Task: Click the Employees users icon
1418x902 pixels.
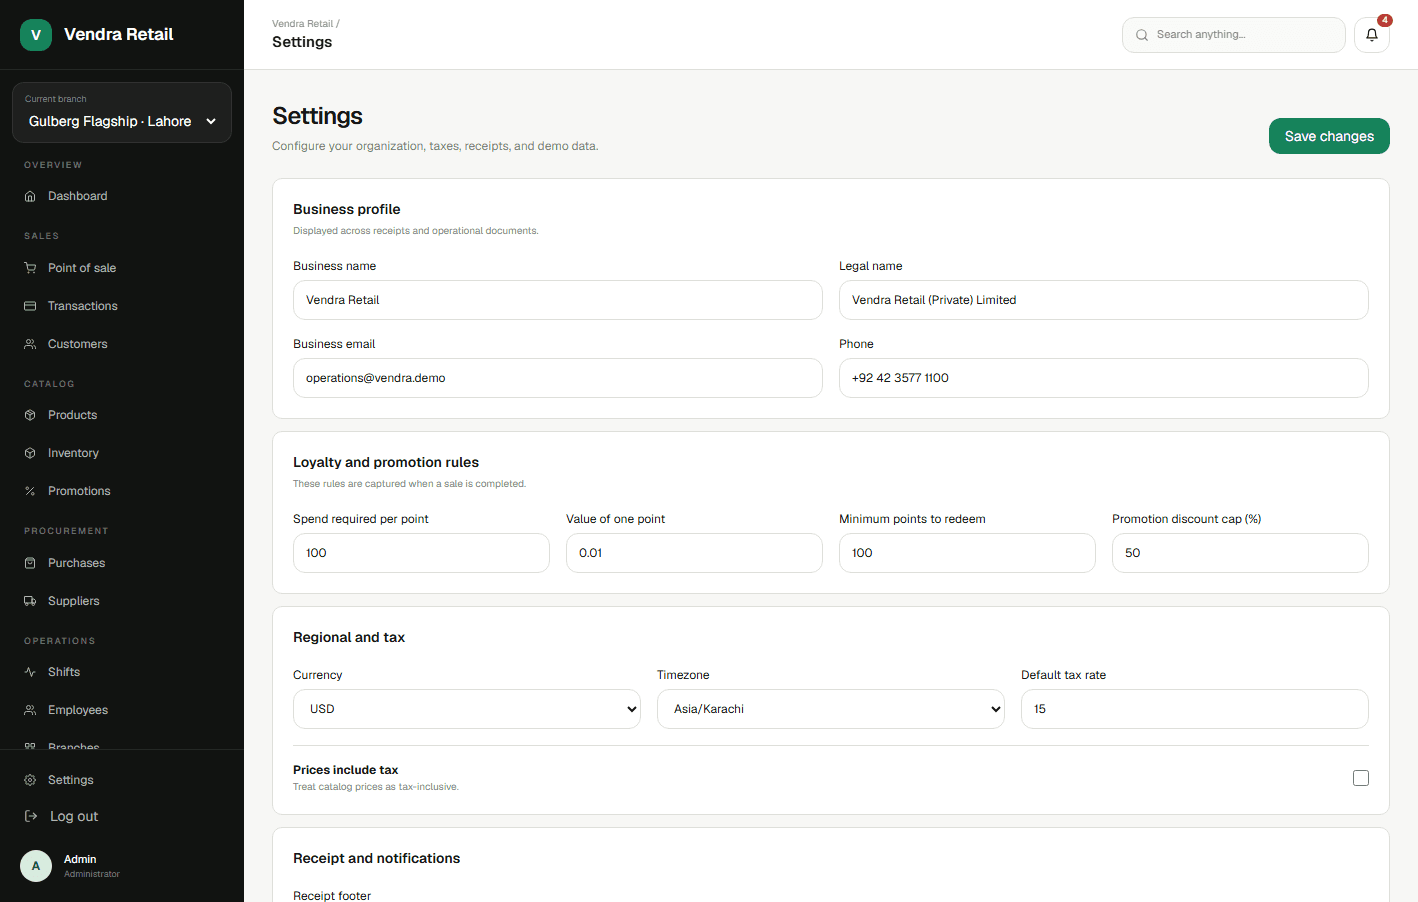Action: coord(30,710)
